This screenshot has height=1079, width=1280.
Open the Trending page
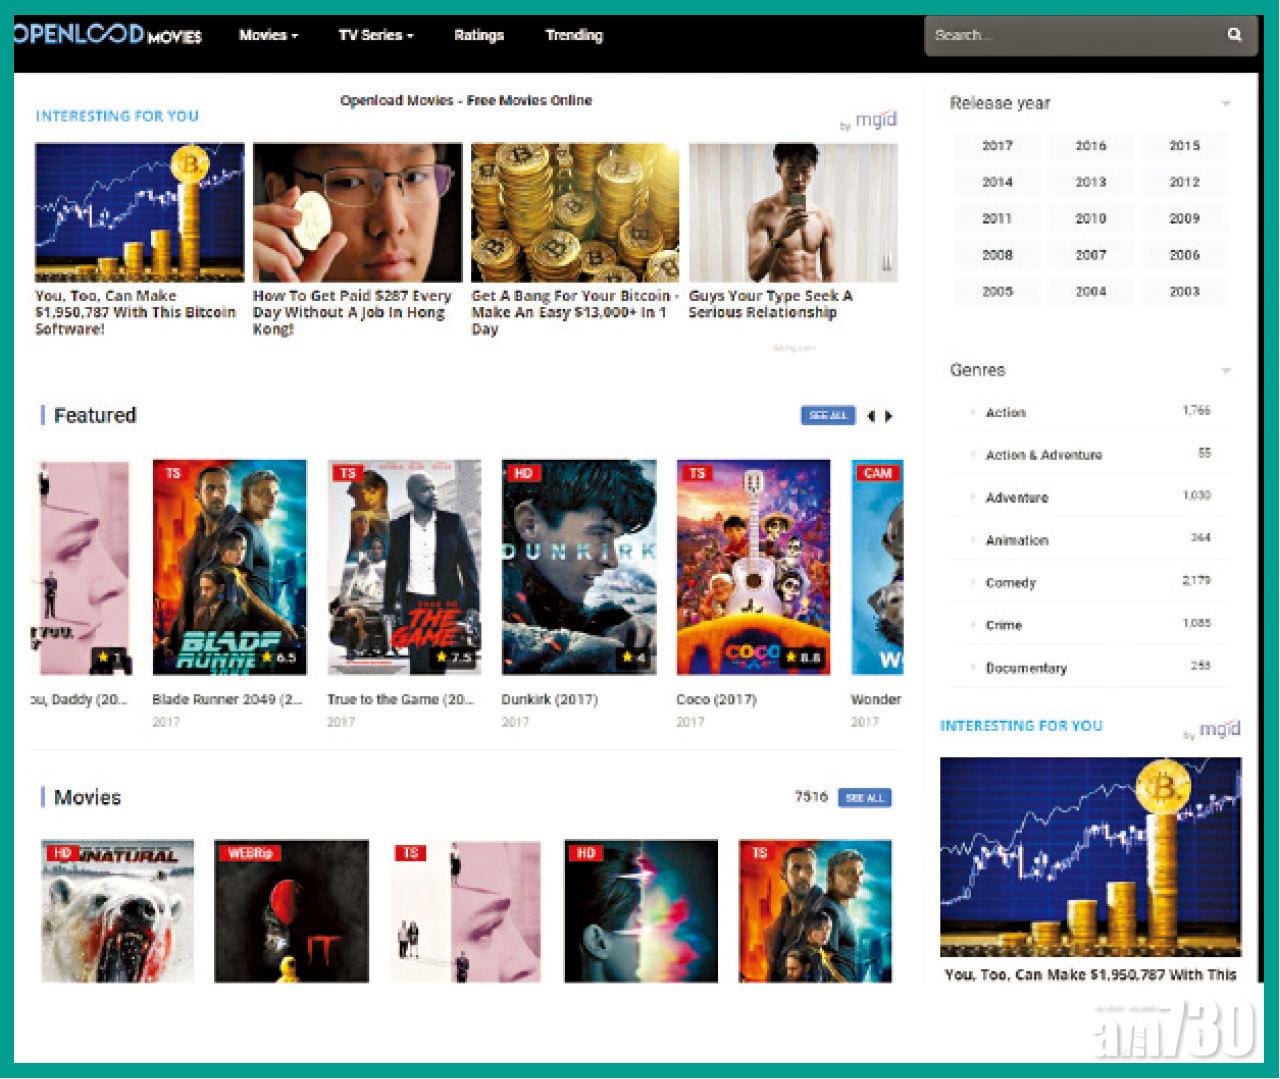574,35
